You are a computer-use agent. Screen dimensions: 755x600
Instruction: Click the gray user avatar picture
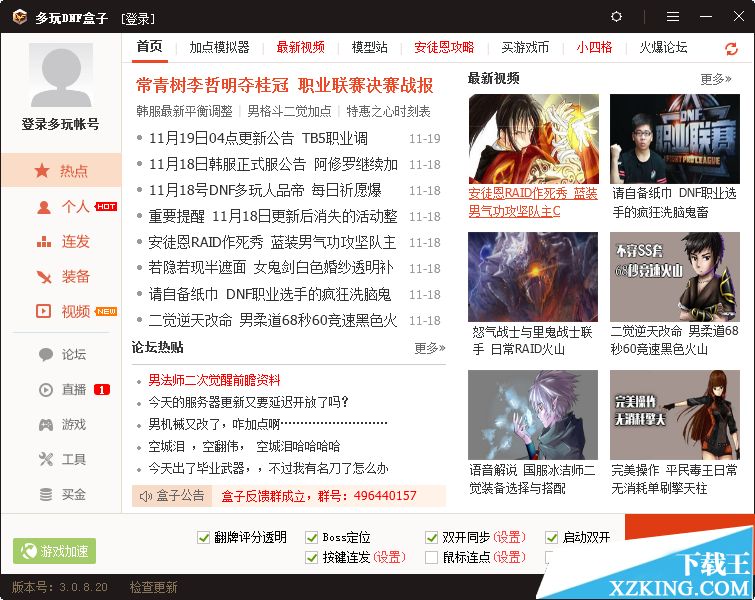tap(61, 75)
